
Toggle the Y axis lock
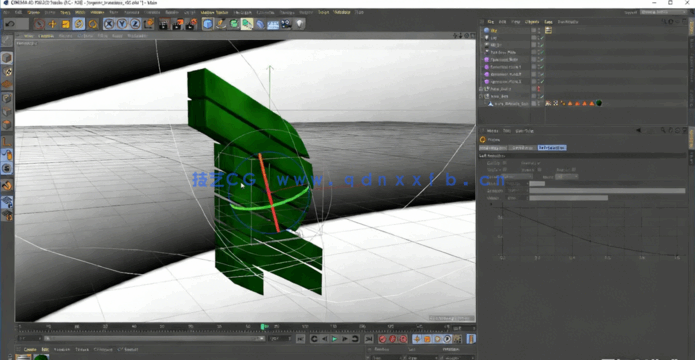point(122,23)
